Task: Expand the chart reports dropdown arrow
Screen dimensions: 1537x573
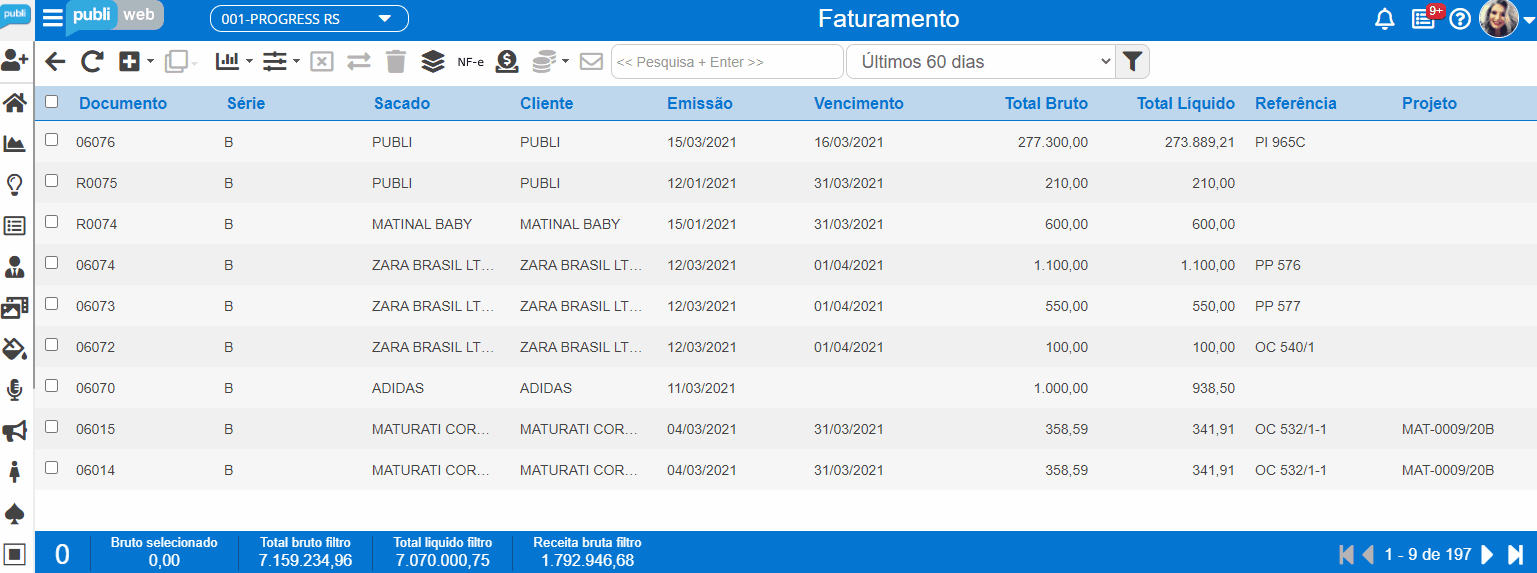Action: (249, 62)
